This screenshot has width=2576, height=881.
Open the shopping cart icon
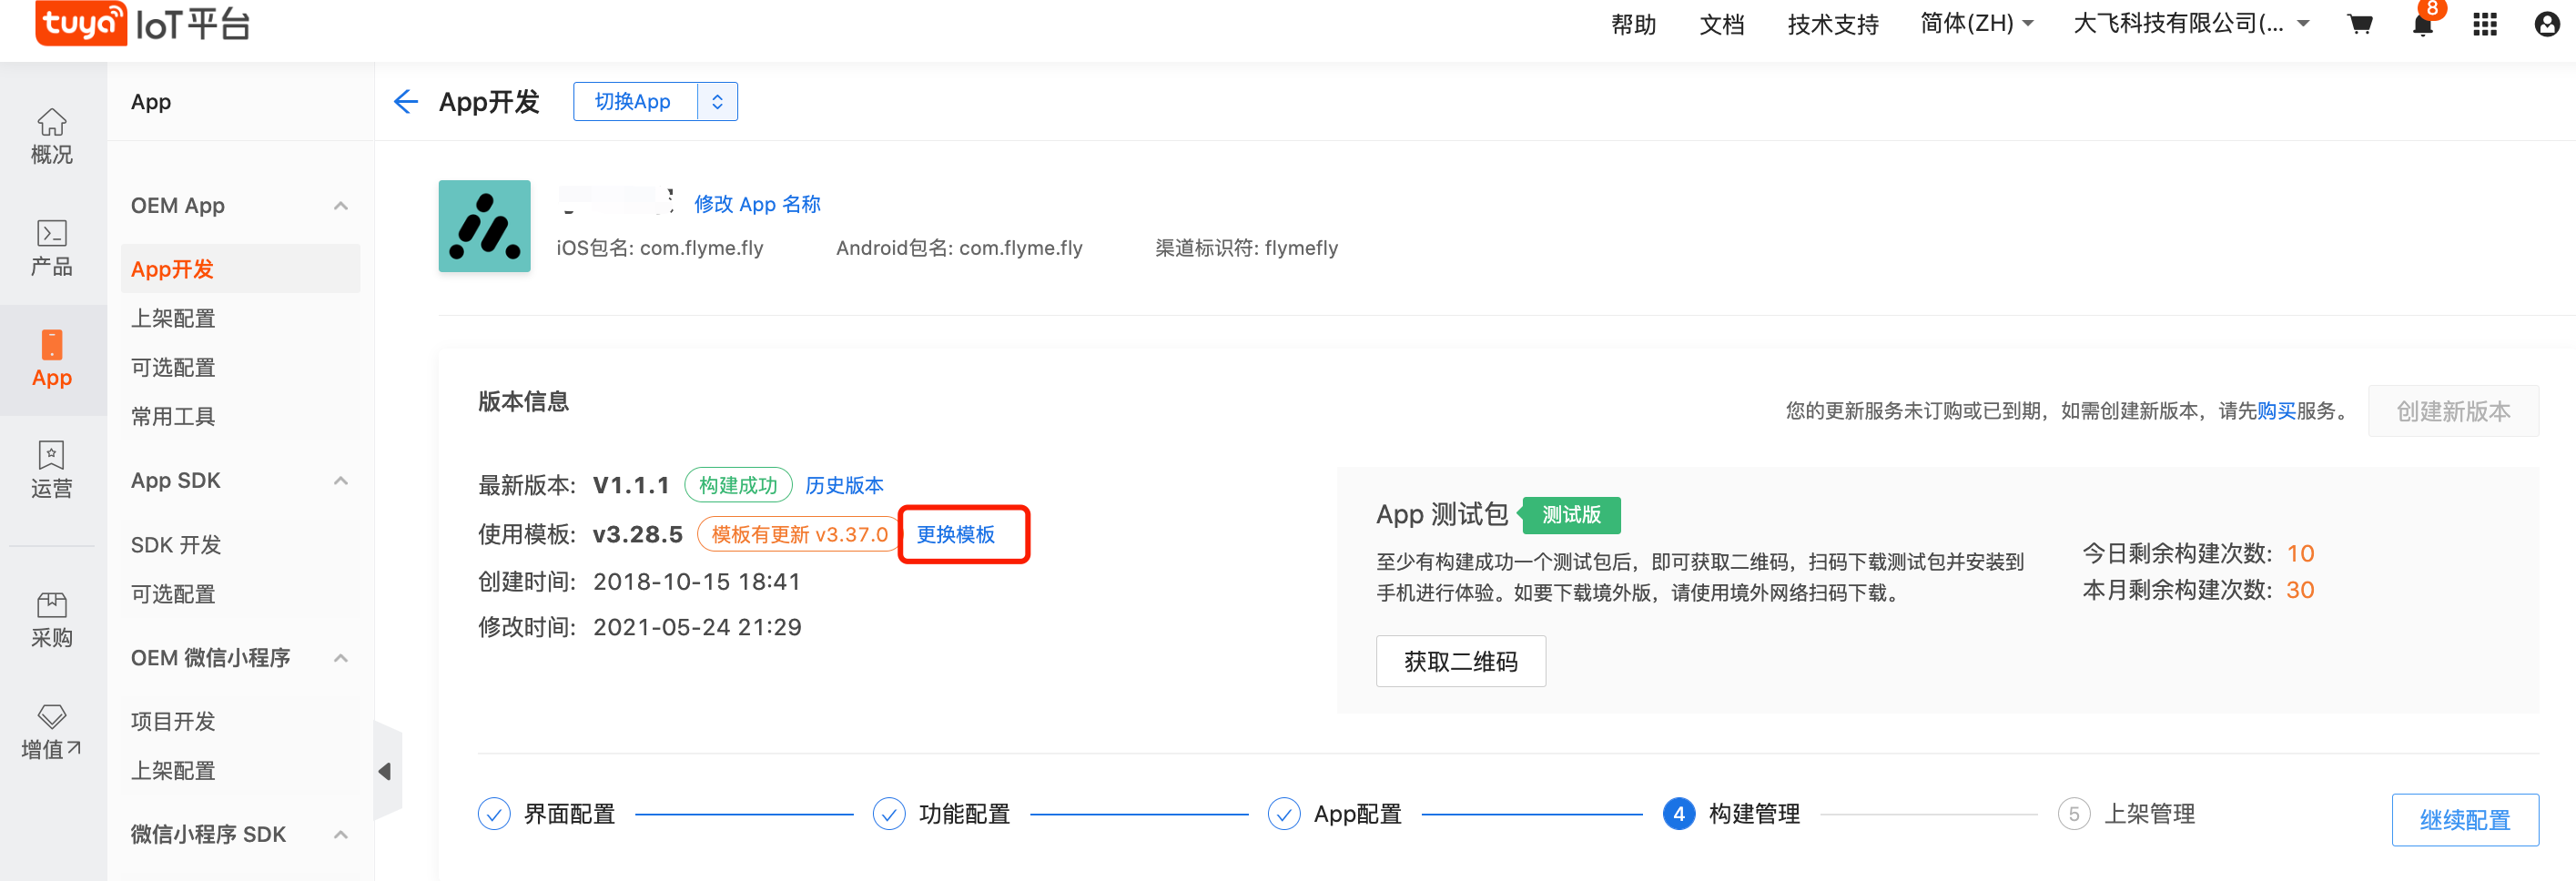pyautogui.click(x=2360, y=24)
